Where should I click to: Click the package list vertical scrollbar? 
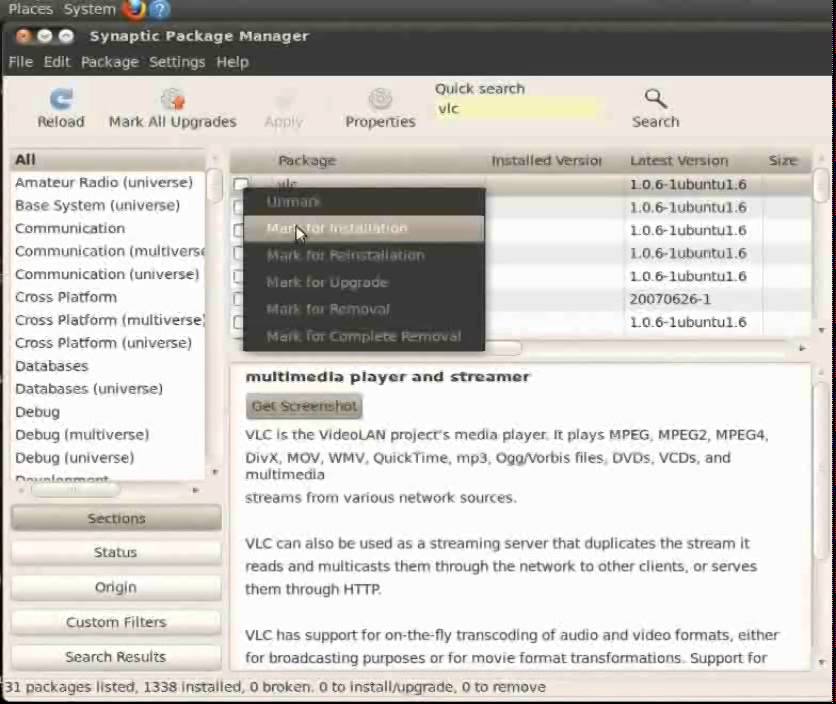[821, 186]
